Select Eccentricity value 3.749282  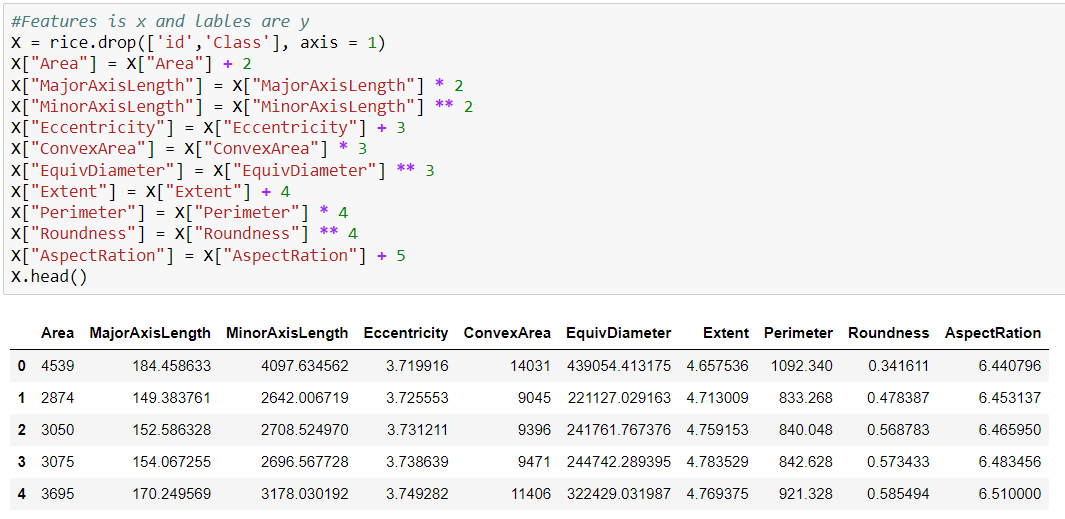click(x=418, y=494)
